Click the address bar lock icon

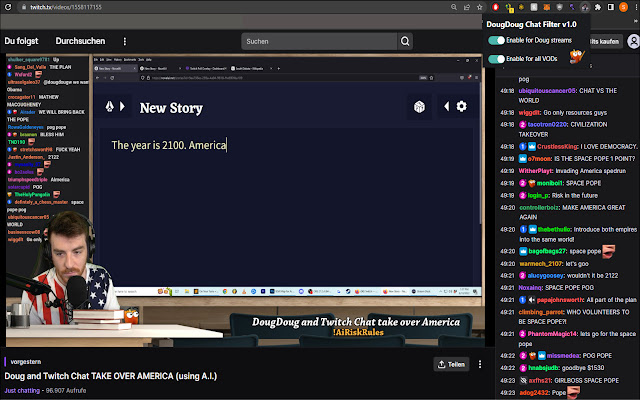pyautogui.click(x=24, y=7)
